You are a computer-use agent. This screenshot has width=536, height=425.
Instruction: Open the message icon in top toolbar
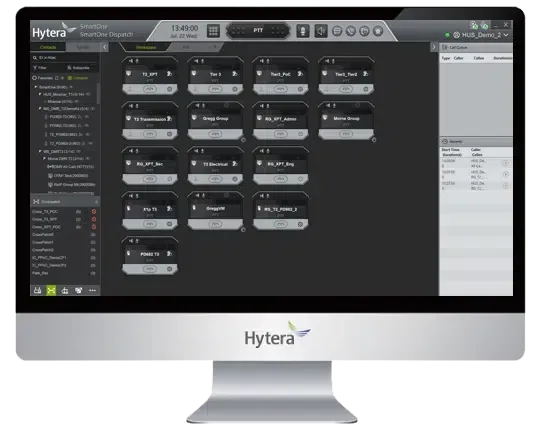337,31
